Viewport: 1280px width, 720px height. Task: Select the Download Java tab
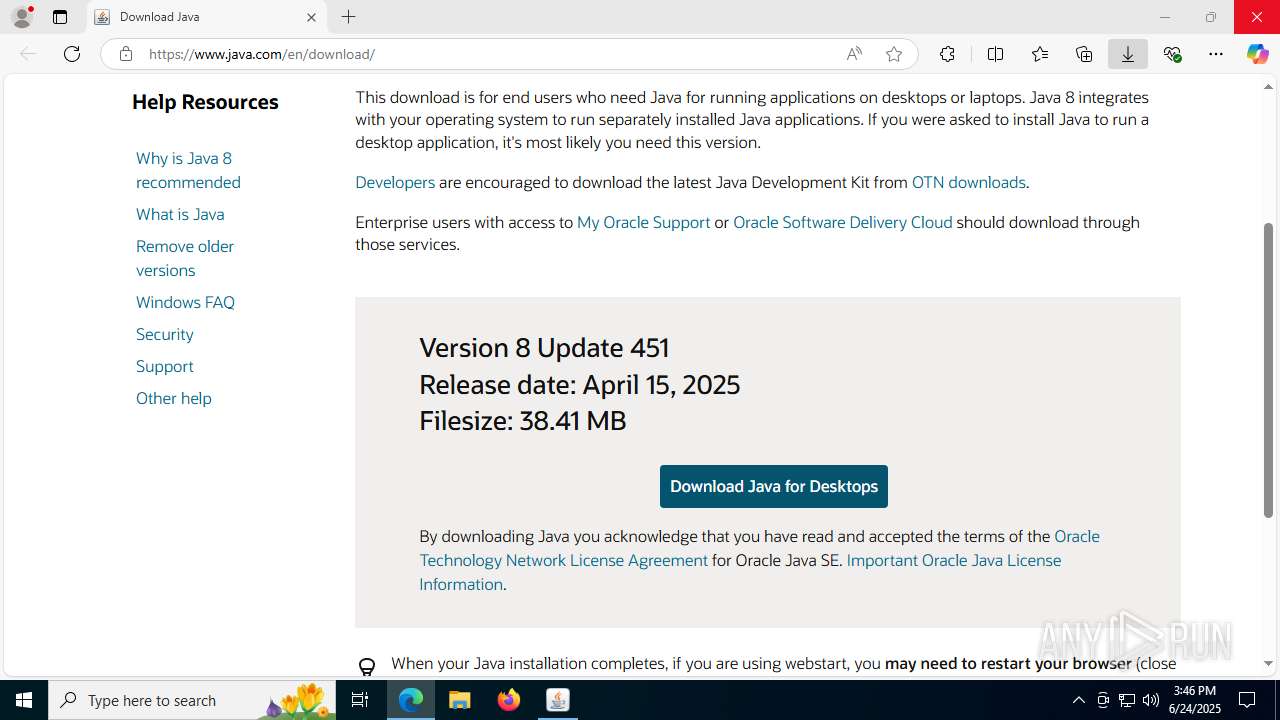[206, 17]
